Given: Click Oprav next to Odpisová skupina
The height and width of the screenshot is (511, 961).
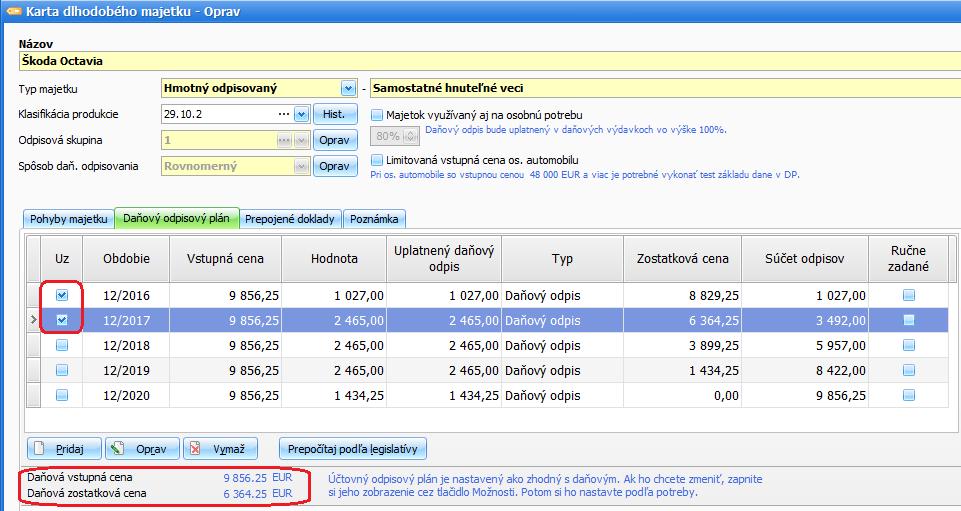Looking at the screenshot, I should pyautogui.click(x=335, y=140).
